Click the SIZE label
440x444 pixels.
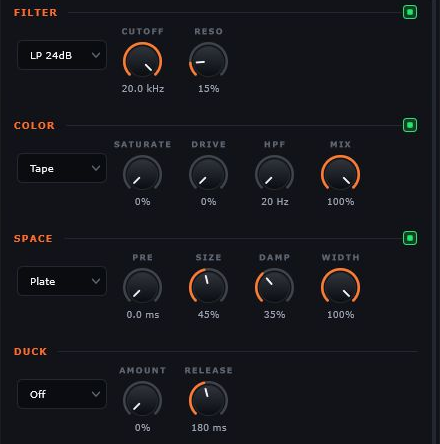pyautogui.click(x=209, y=257)
